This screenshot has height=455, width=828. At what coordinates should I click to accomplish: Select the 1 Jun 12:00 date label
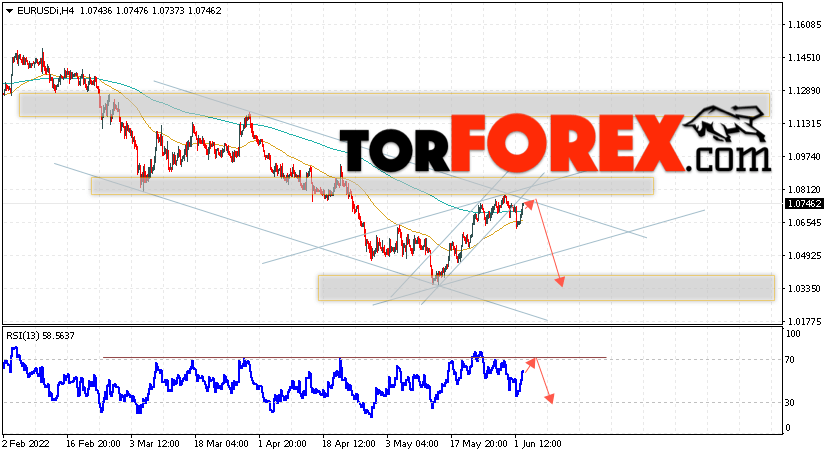[538, 444]
